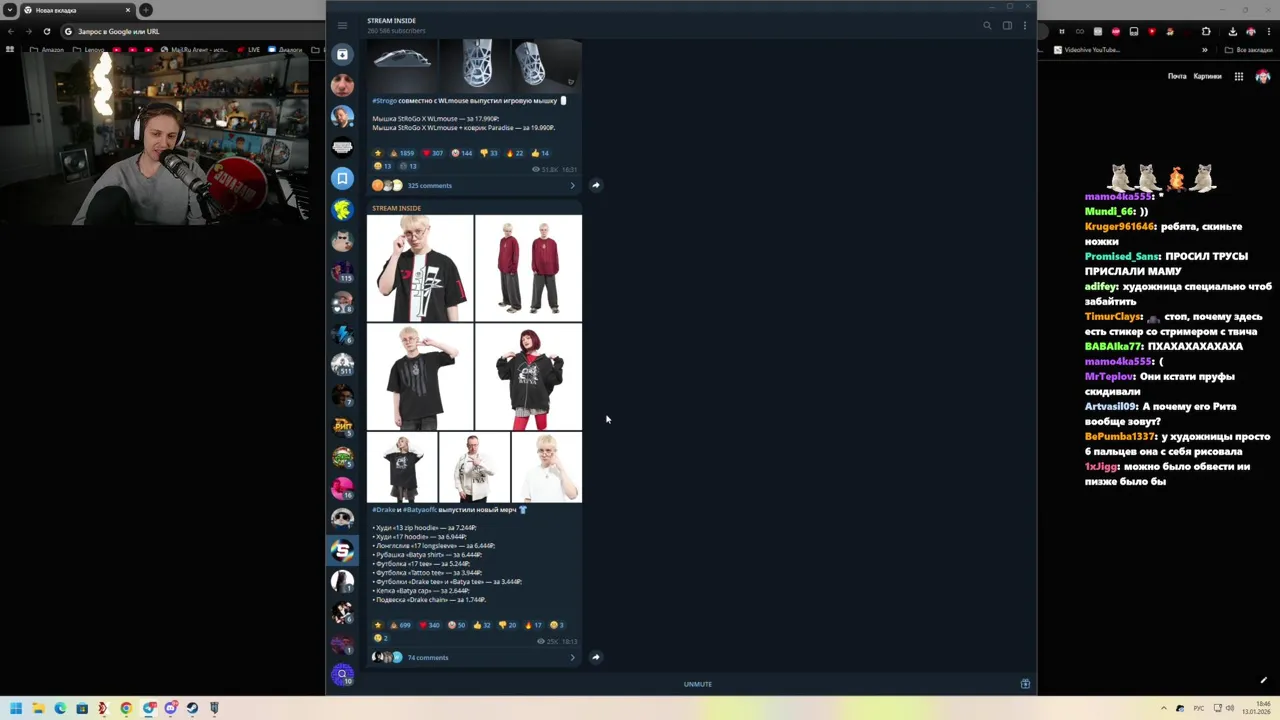Add thumbs-down reaction 33 on mouse post

click(x=489, y=153)
